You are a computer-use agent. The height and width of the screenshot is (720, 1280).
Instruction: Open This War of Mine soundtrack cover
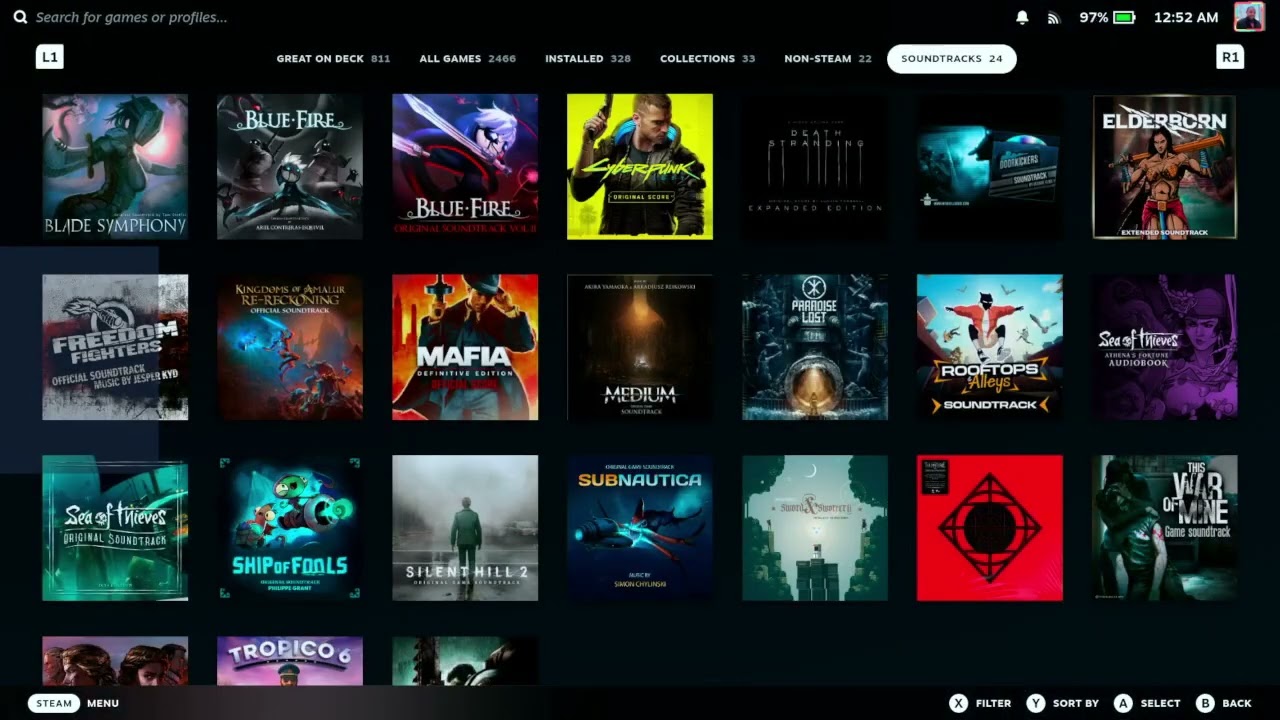coord(1165,528)
